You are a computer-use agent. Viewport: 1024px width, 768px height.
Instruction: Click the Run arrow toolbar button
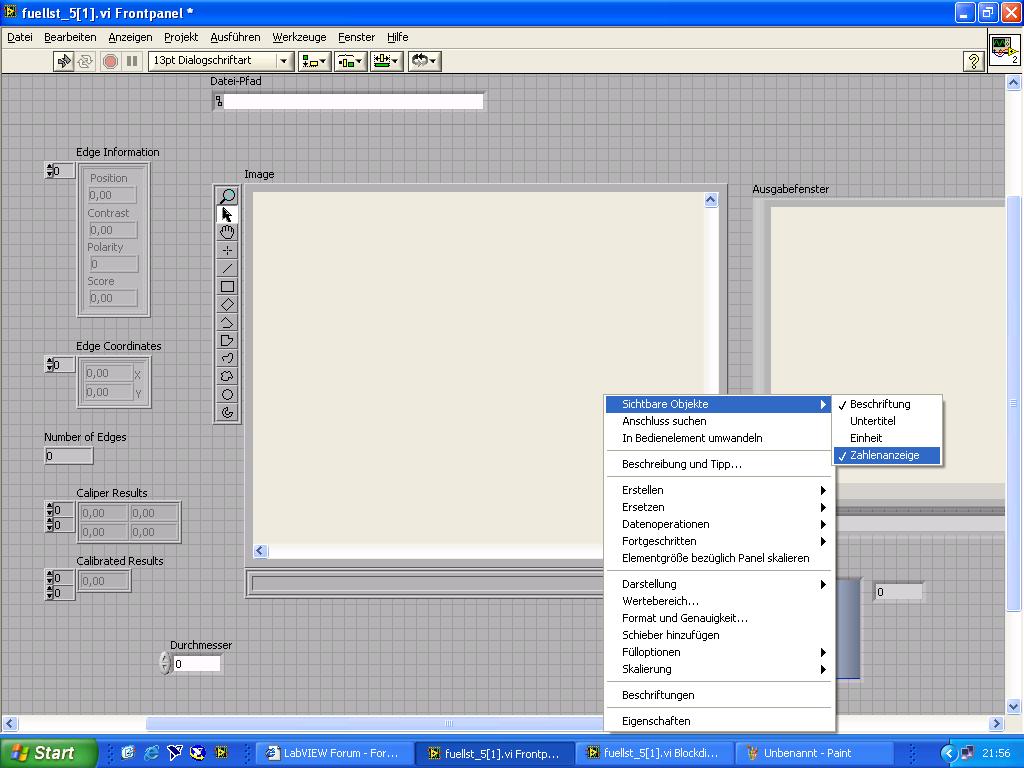64,61
